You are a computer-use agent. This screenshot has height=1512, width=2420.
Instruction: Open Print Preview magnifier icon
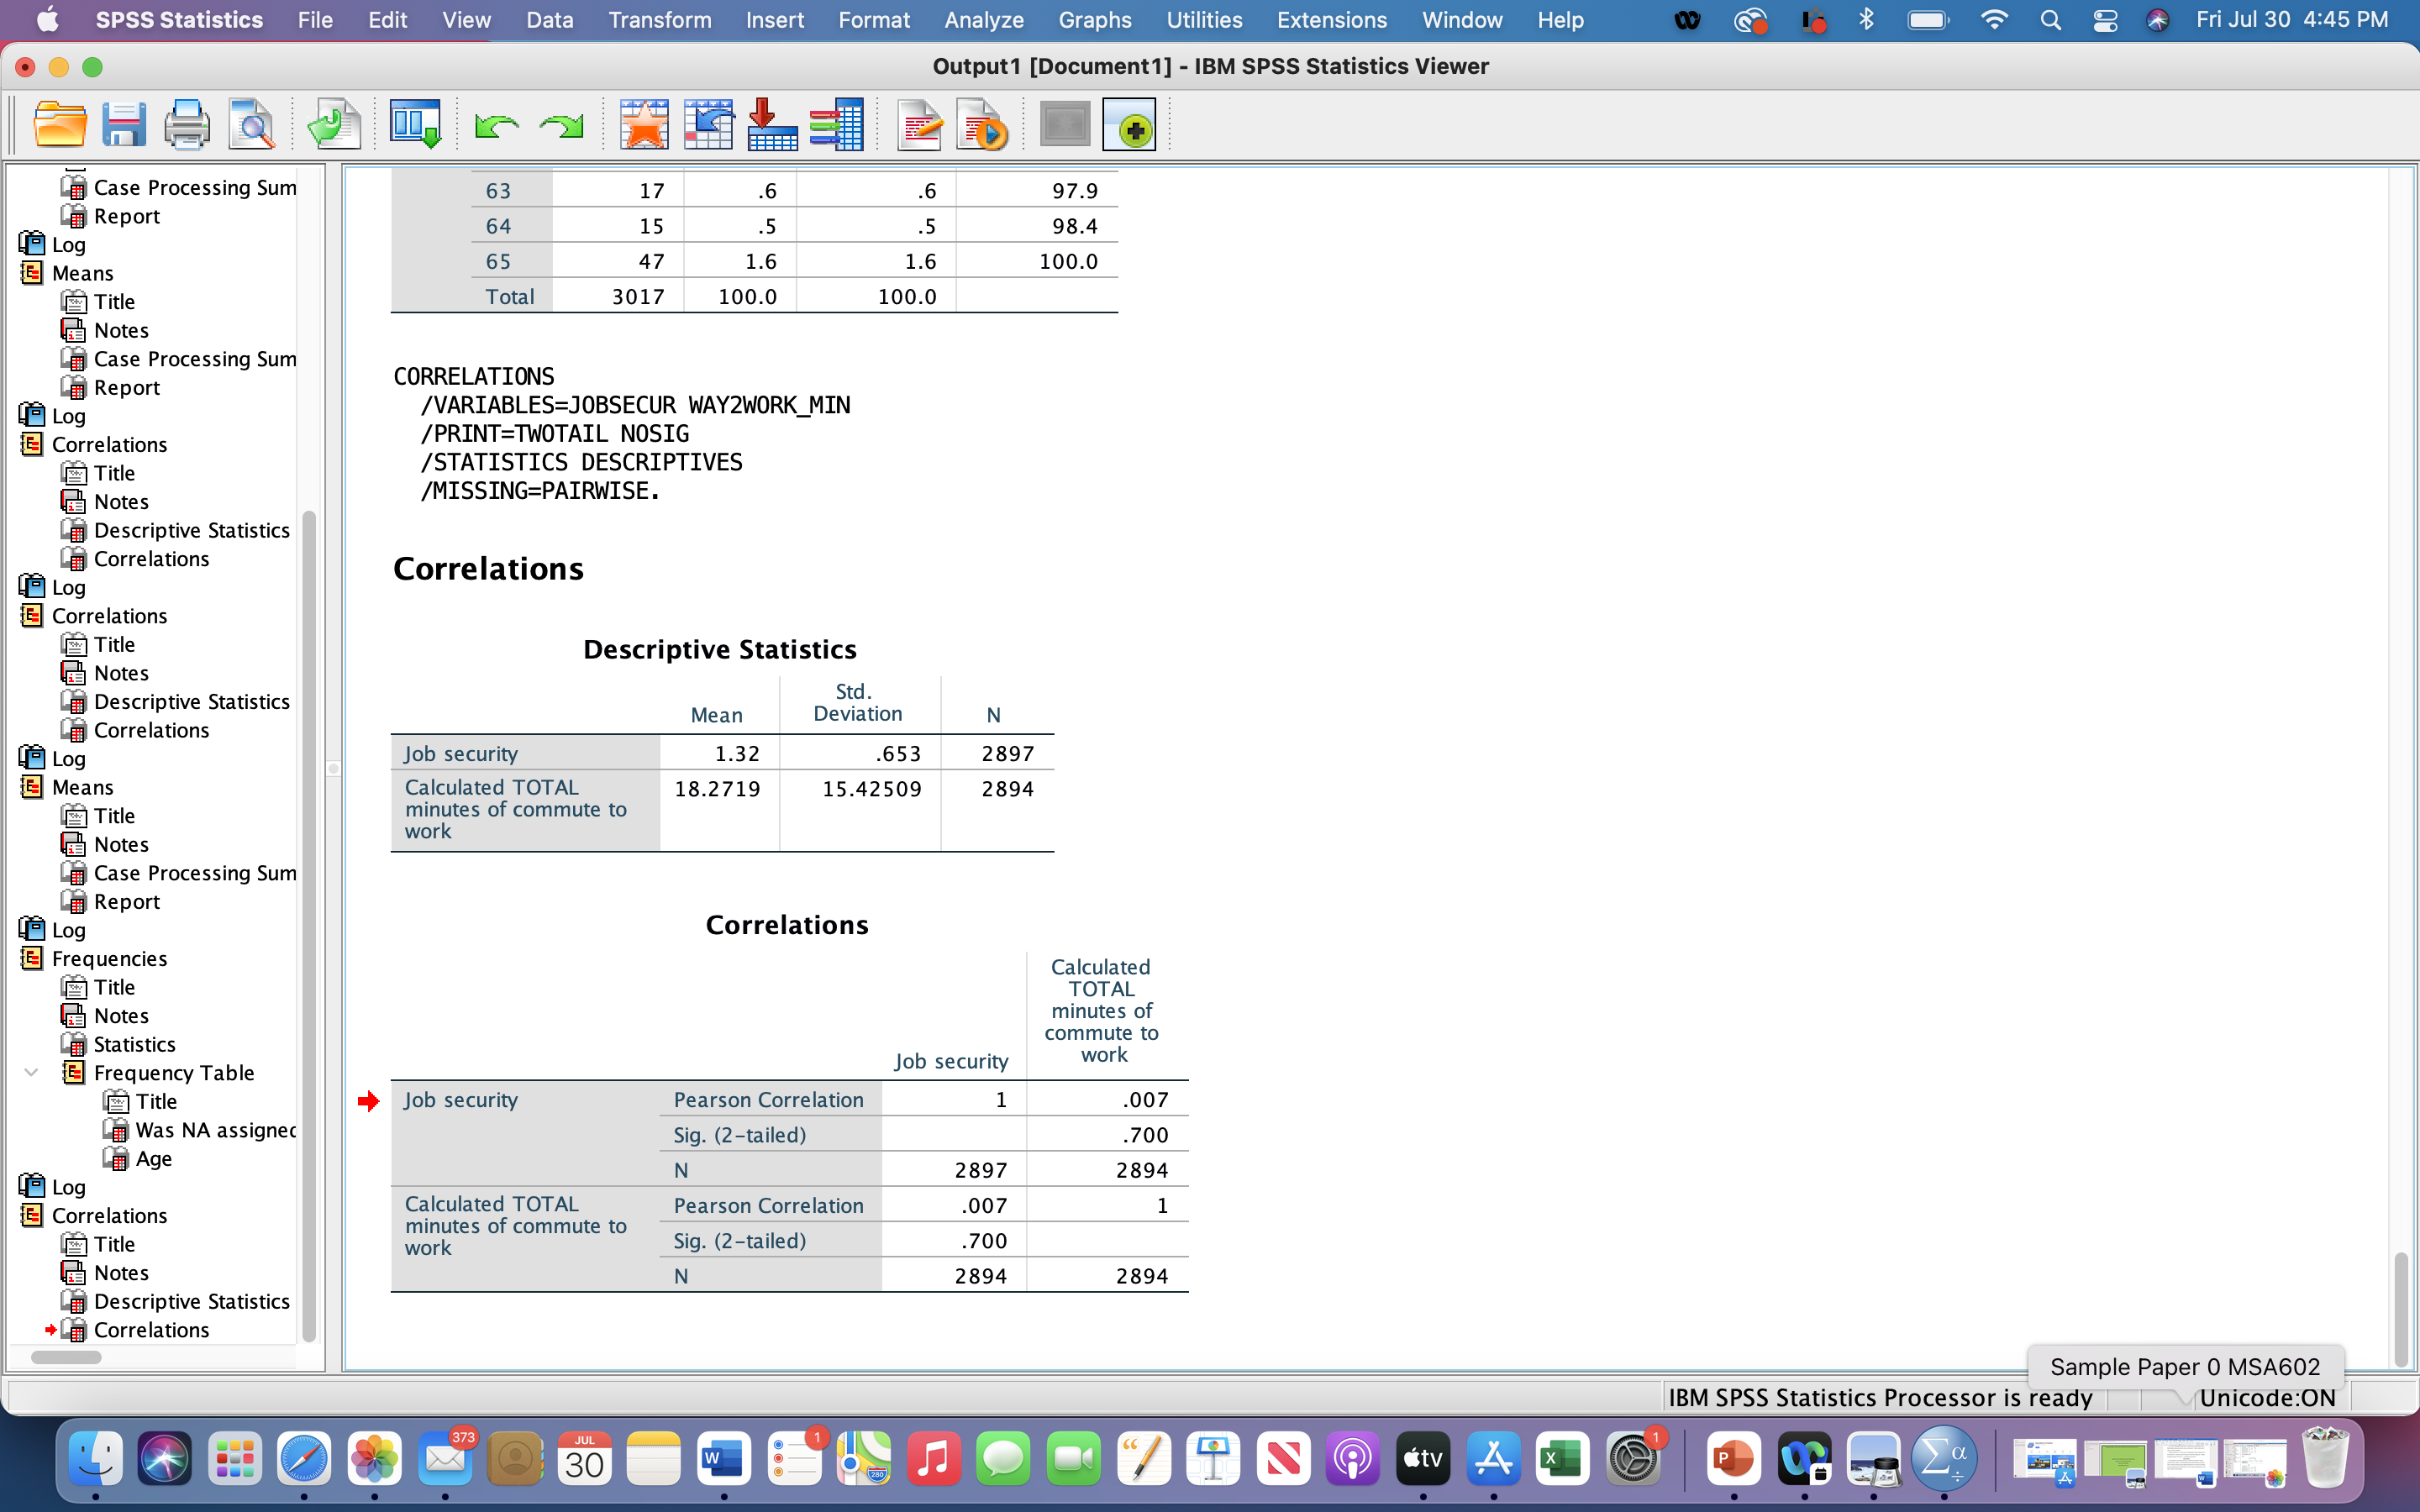coord(251,126)
